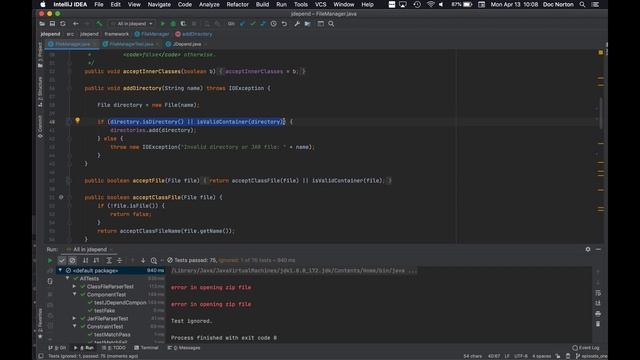Expand all test nodes icon

tap(109, 260)
